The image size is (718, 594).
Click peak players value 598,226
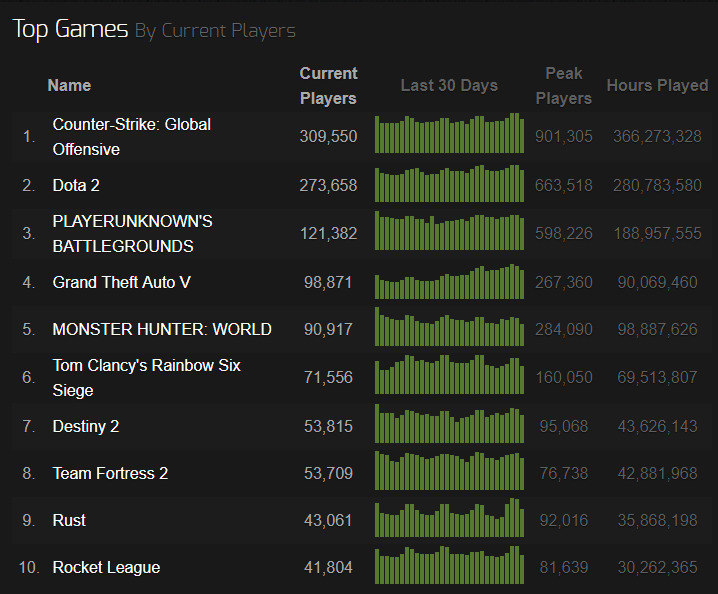click(x=564, y=234)
